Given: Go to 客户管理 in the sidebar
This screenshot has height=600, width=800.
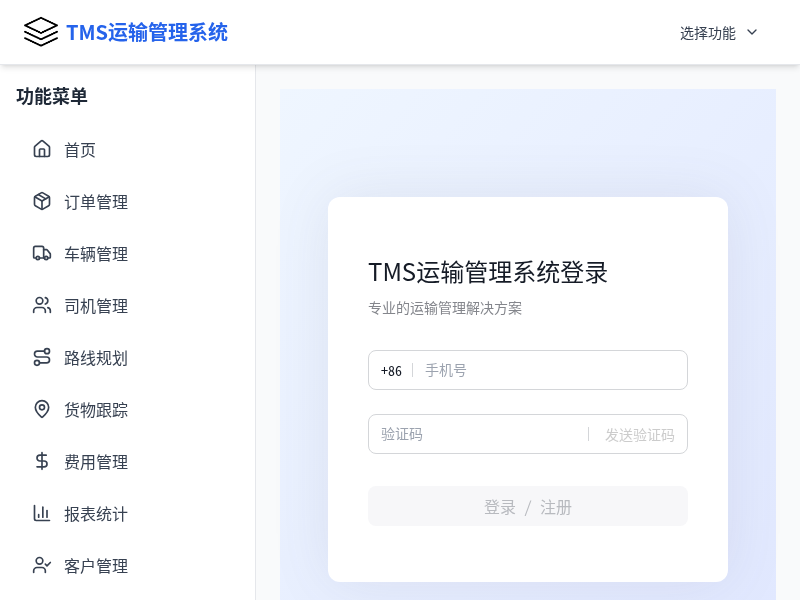Looking at the screenshot, I should click(128, 566).
